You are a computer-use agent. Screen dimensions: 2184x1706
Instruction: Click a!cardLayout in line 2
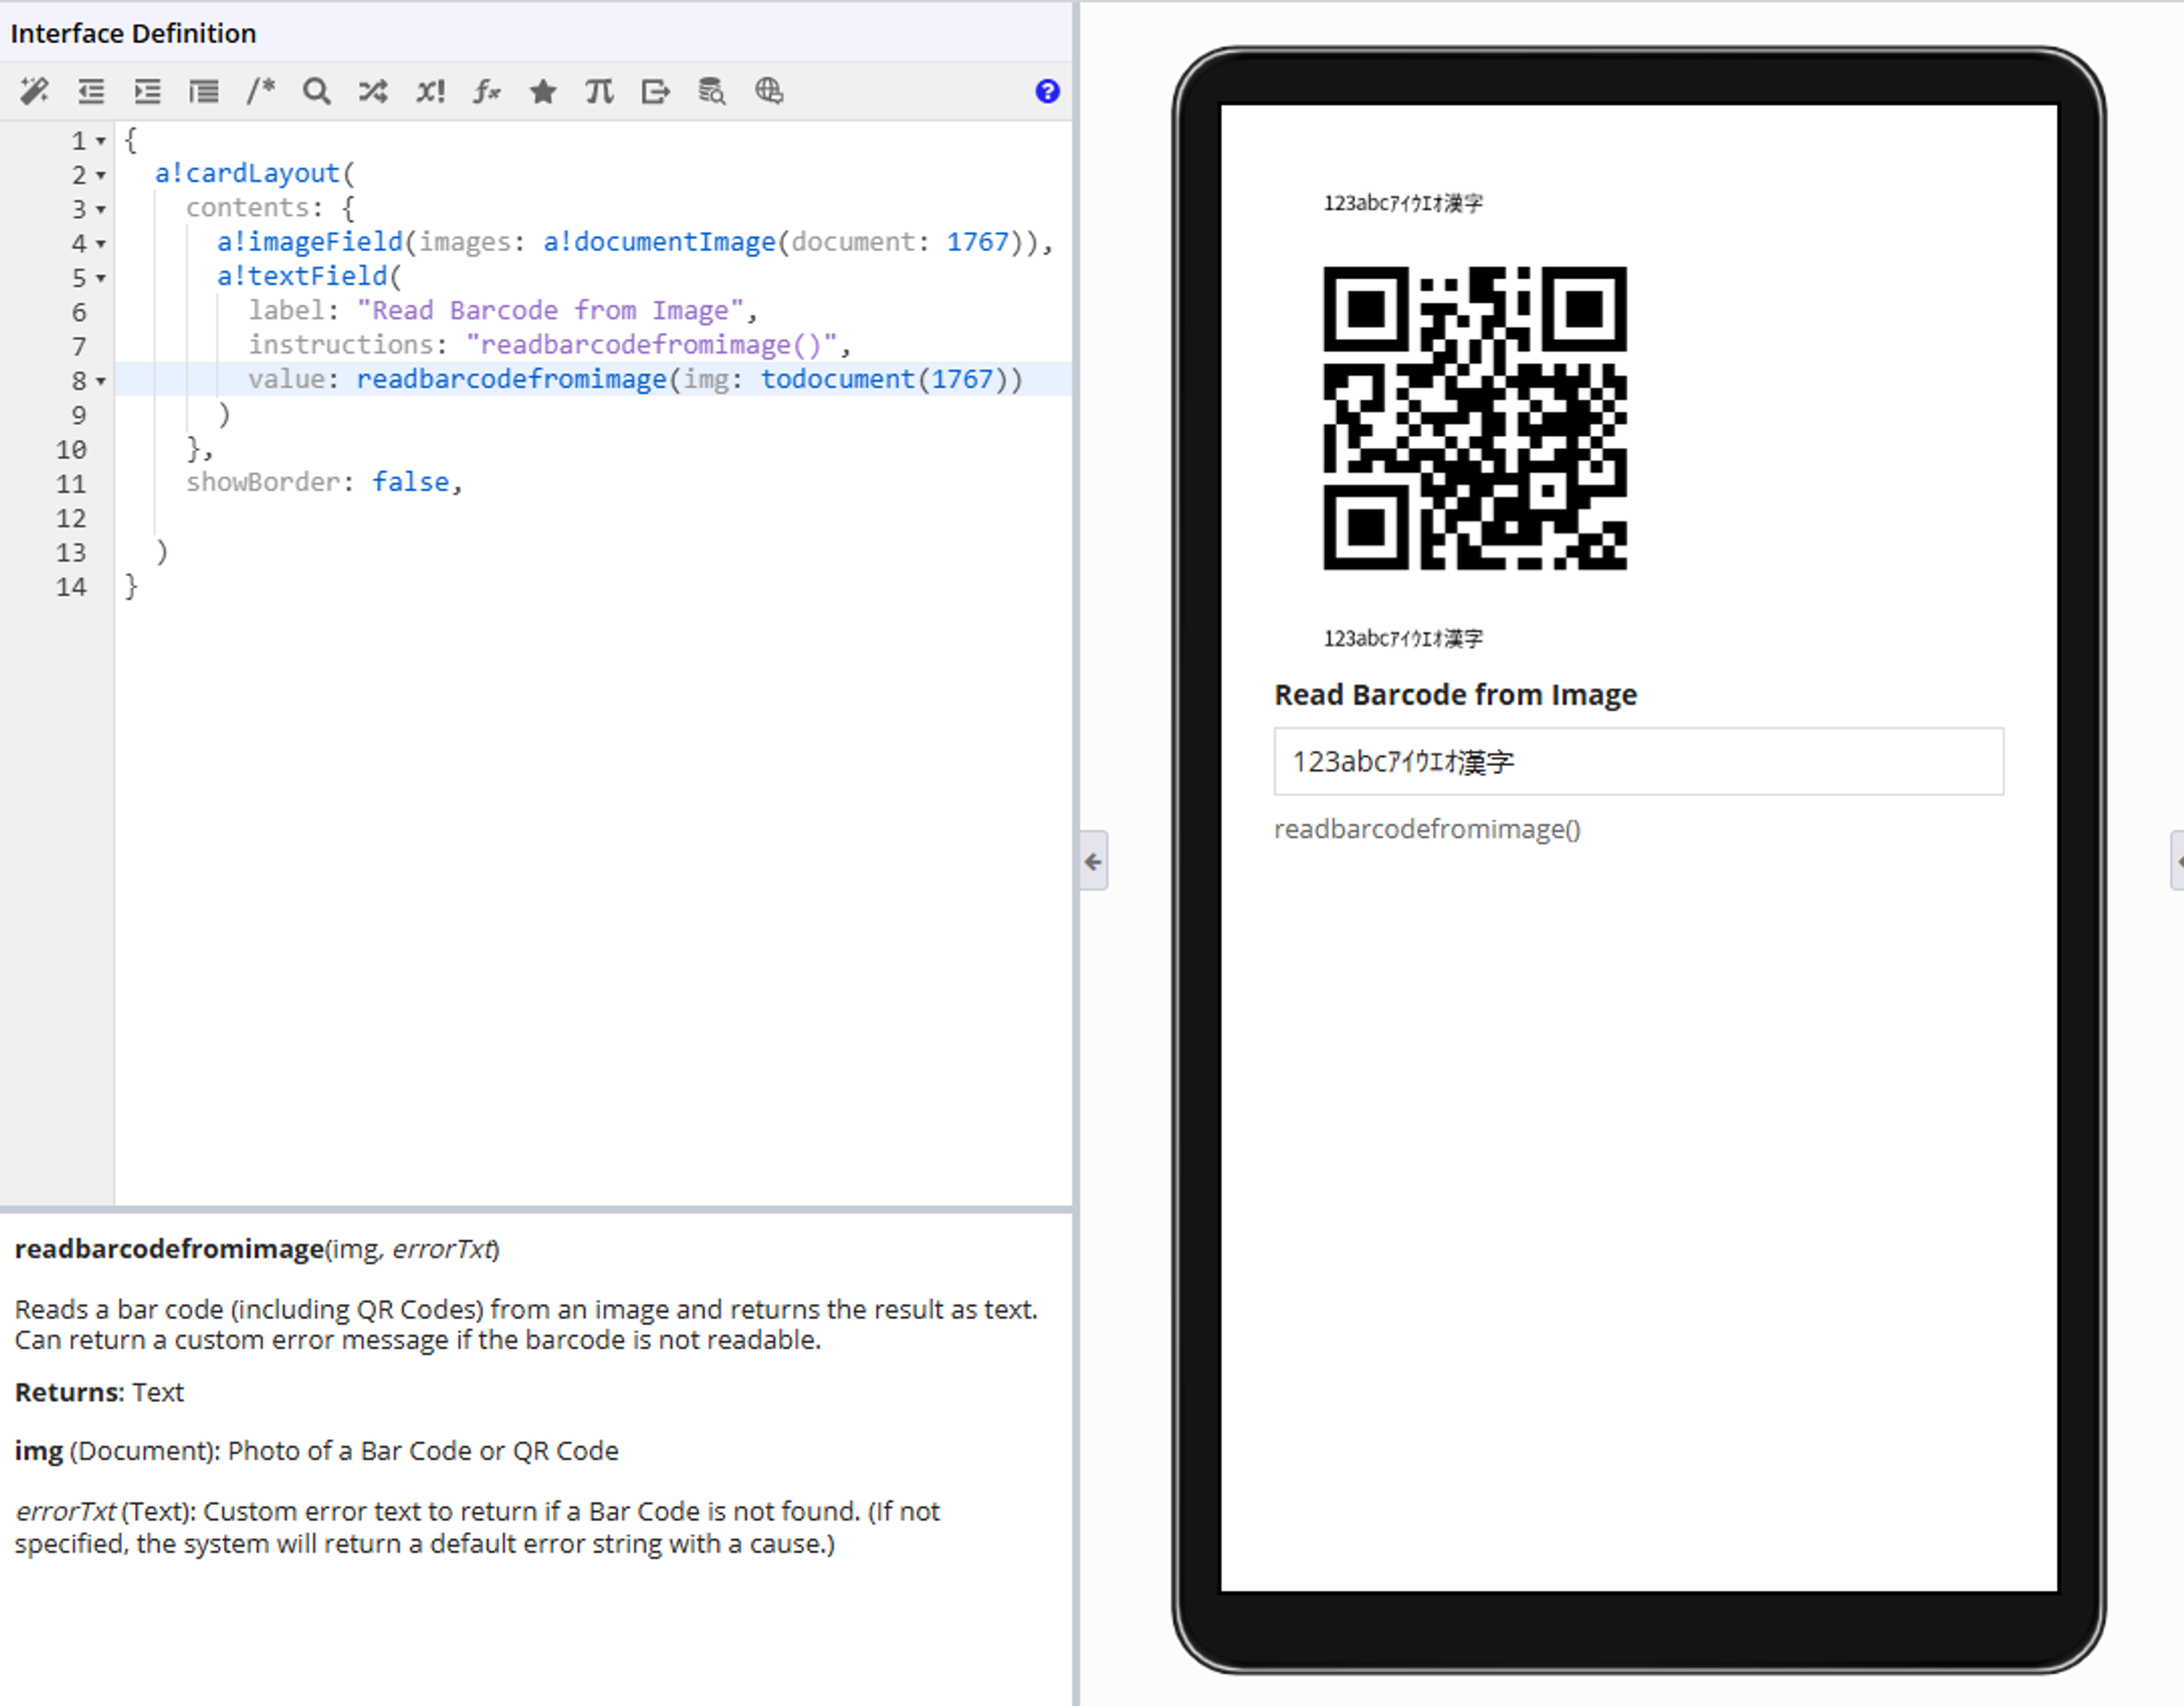[247, 173]
